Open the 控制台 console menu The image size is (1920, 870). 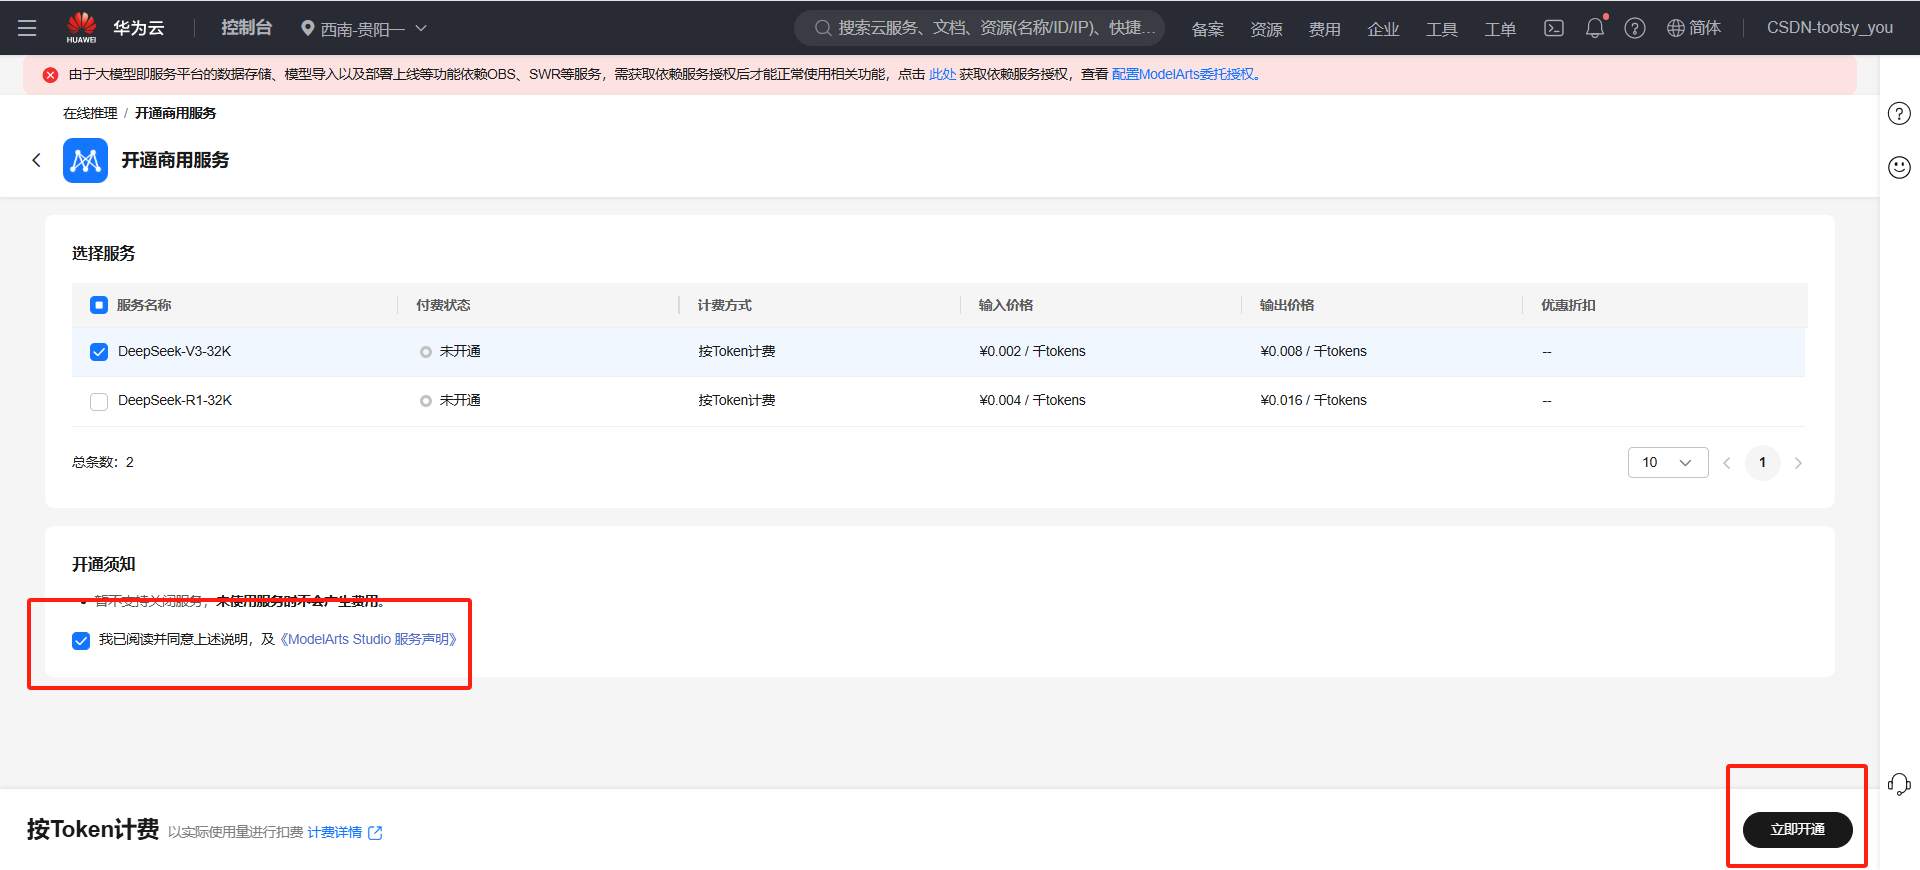[246, 28]
